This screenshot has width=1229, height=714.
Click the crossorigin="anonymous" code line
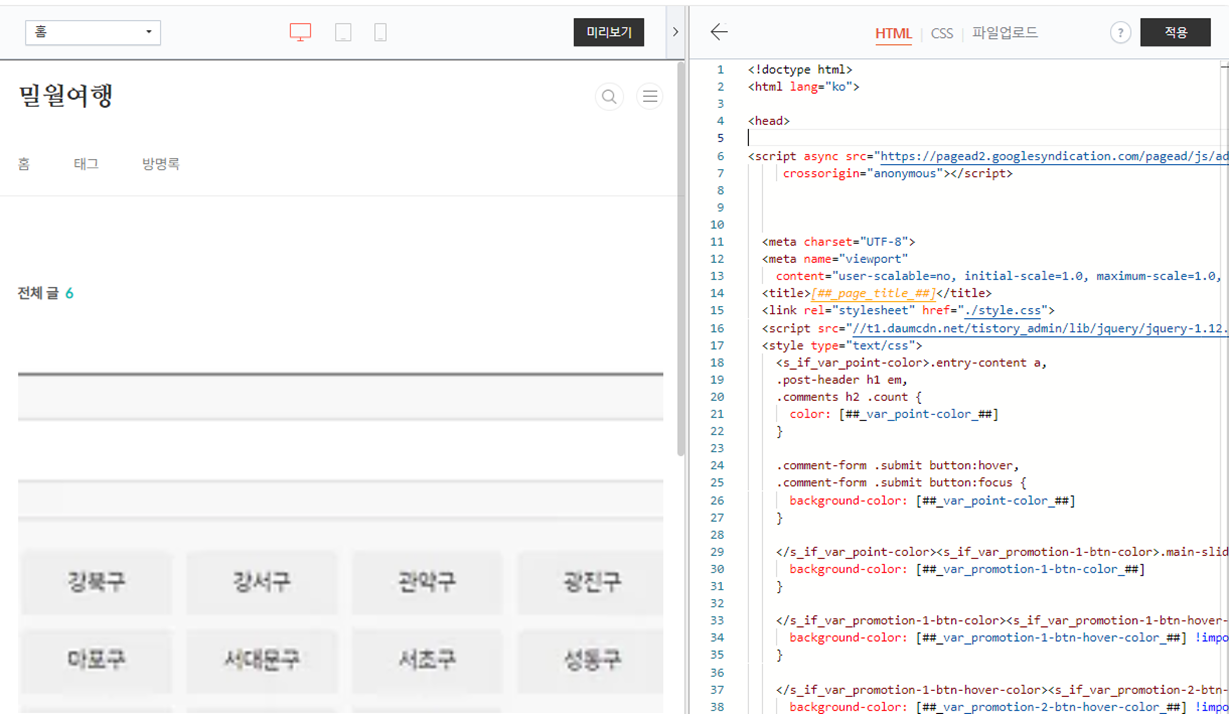(x=898, y=173)
